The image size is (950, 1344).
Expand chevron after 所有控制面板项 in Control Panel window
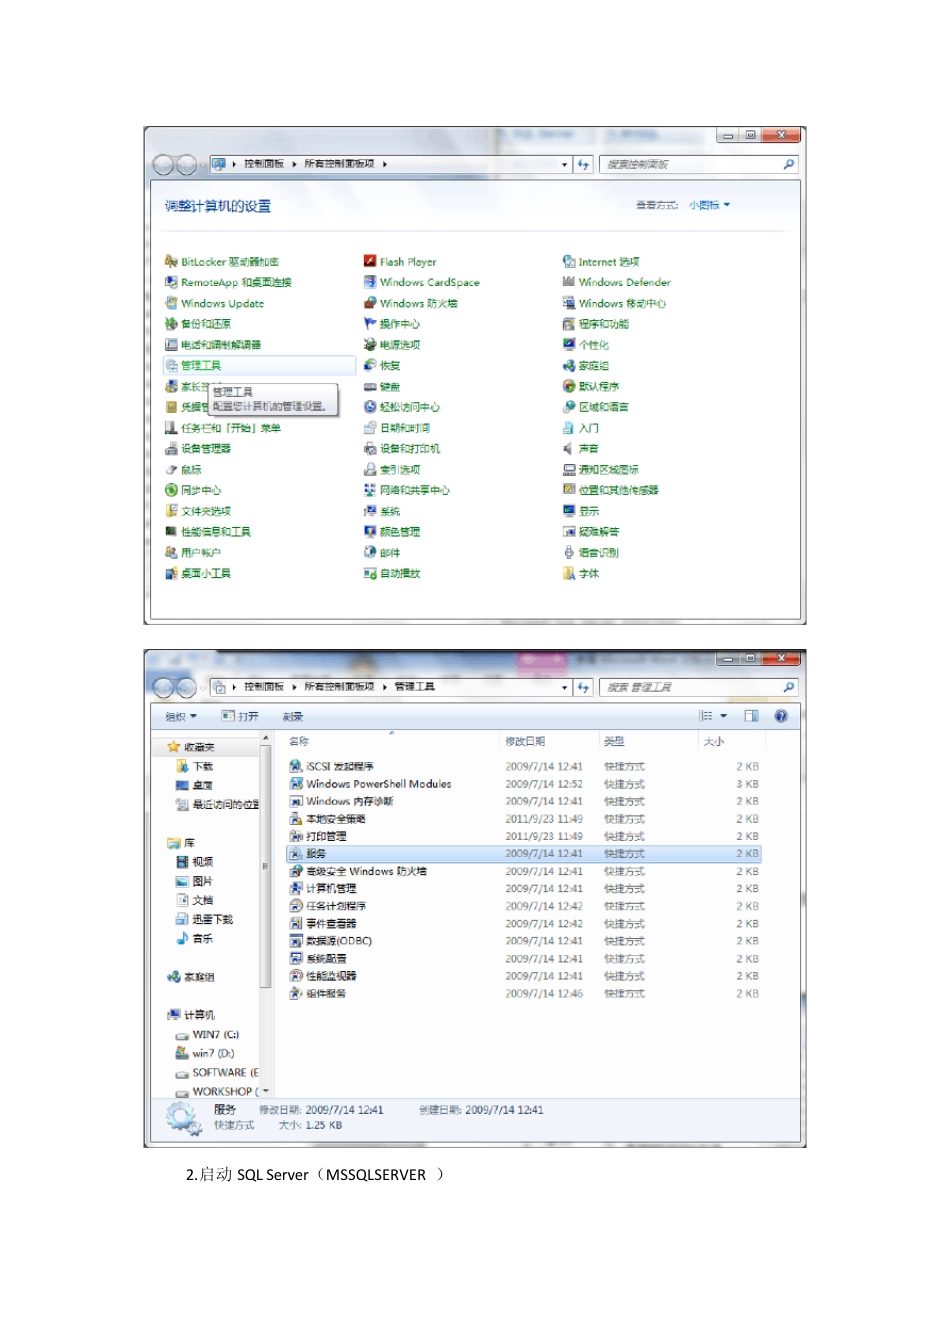coord(385,164)
